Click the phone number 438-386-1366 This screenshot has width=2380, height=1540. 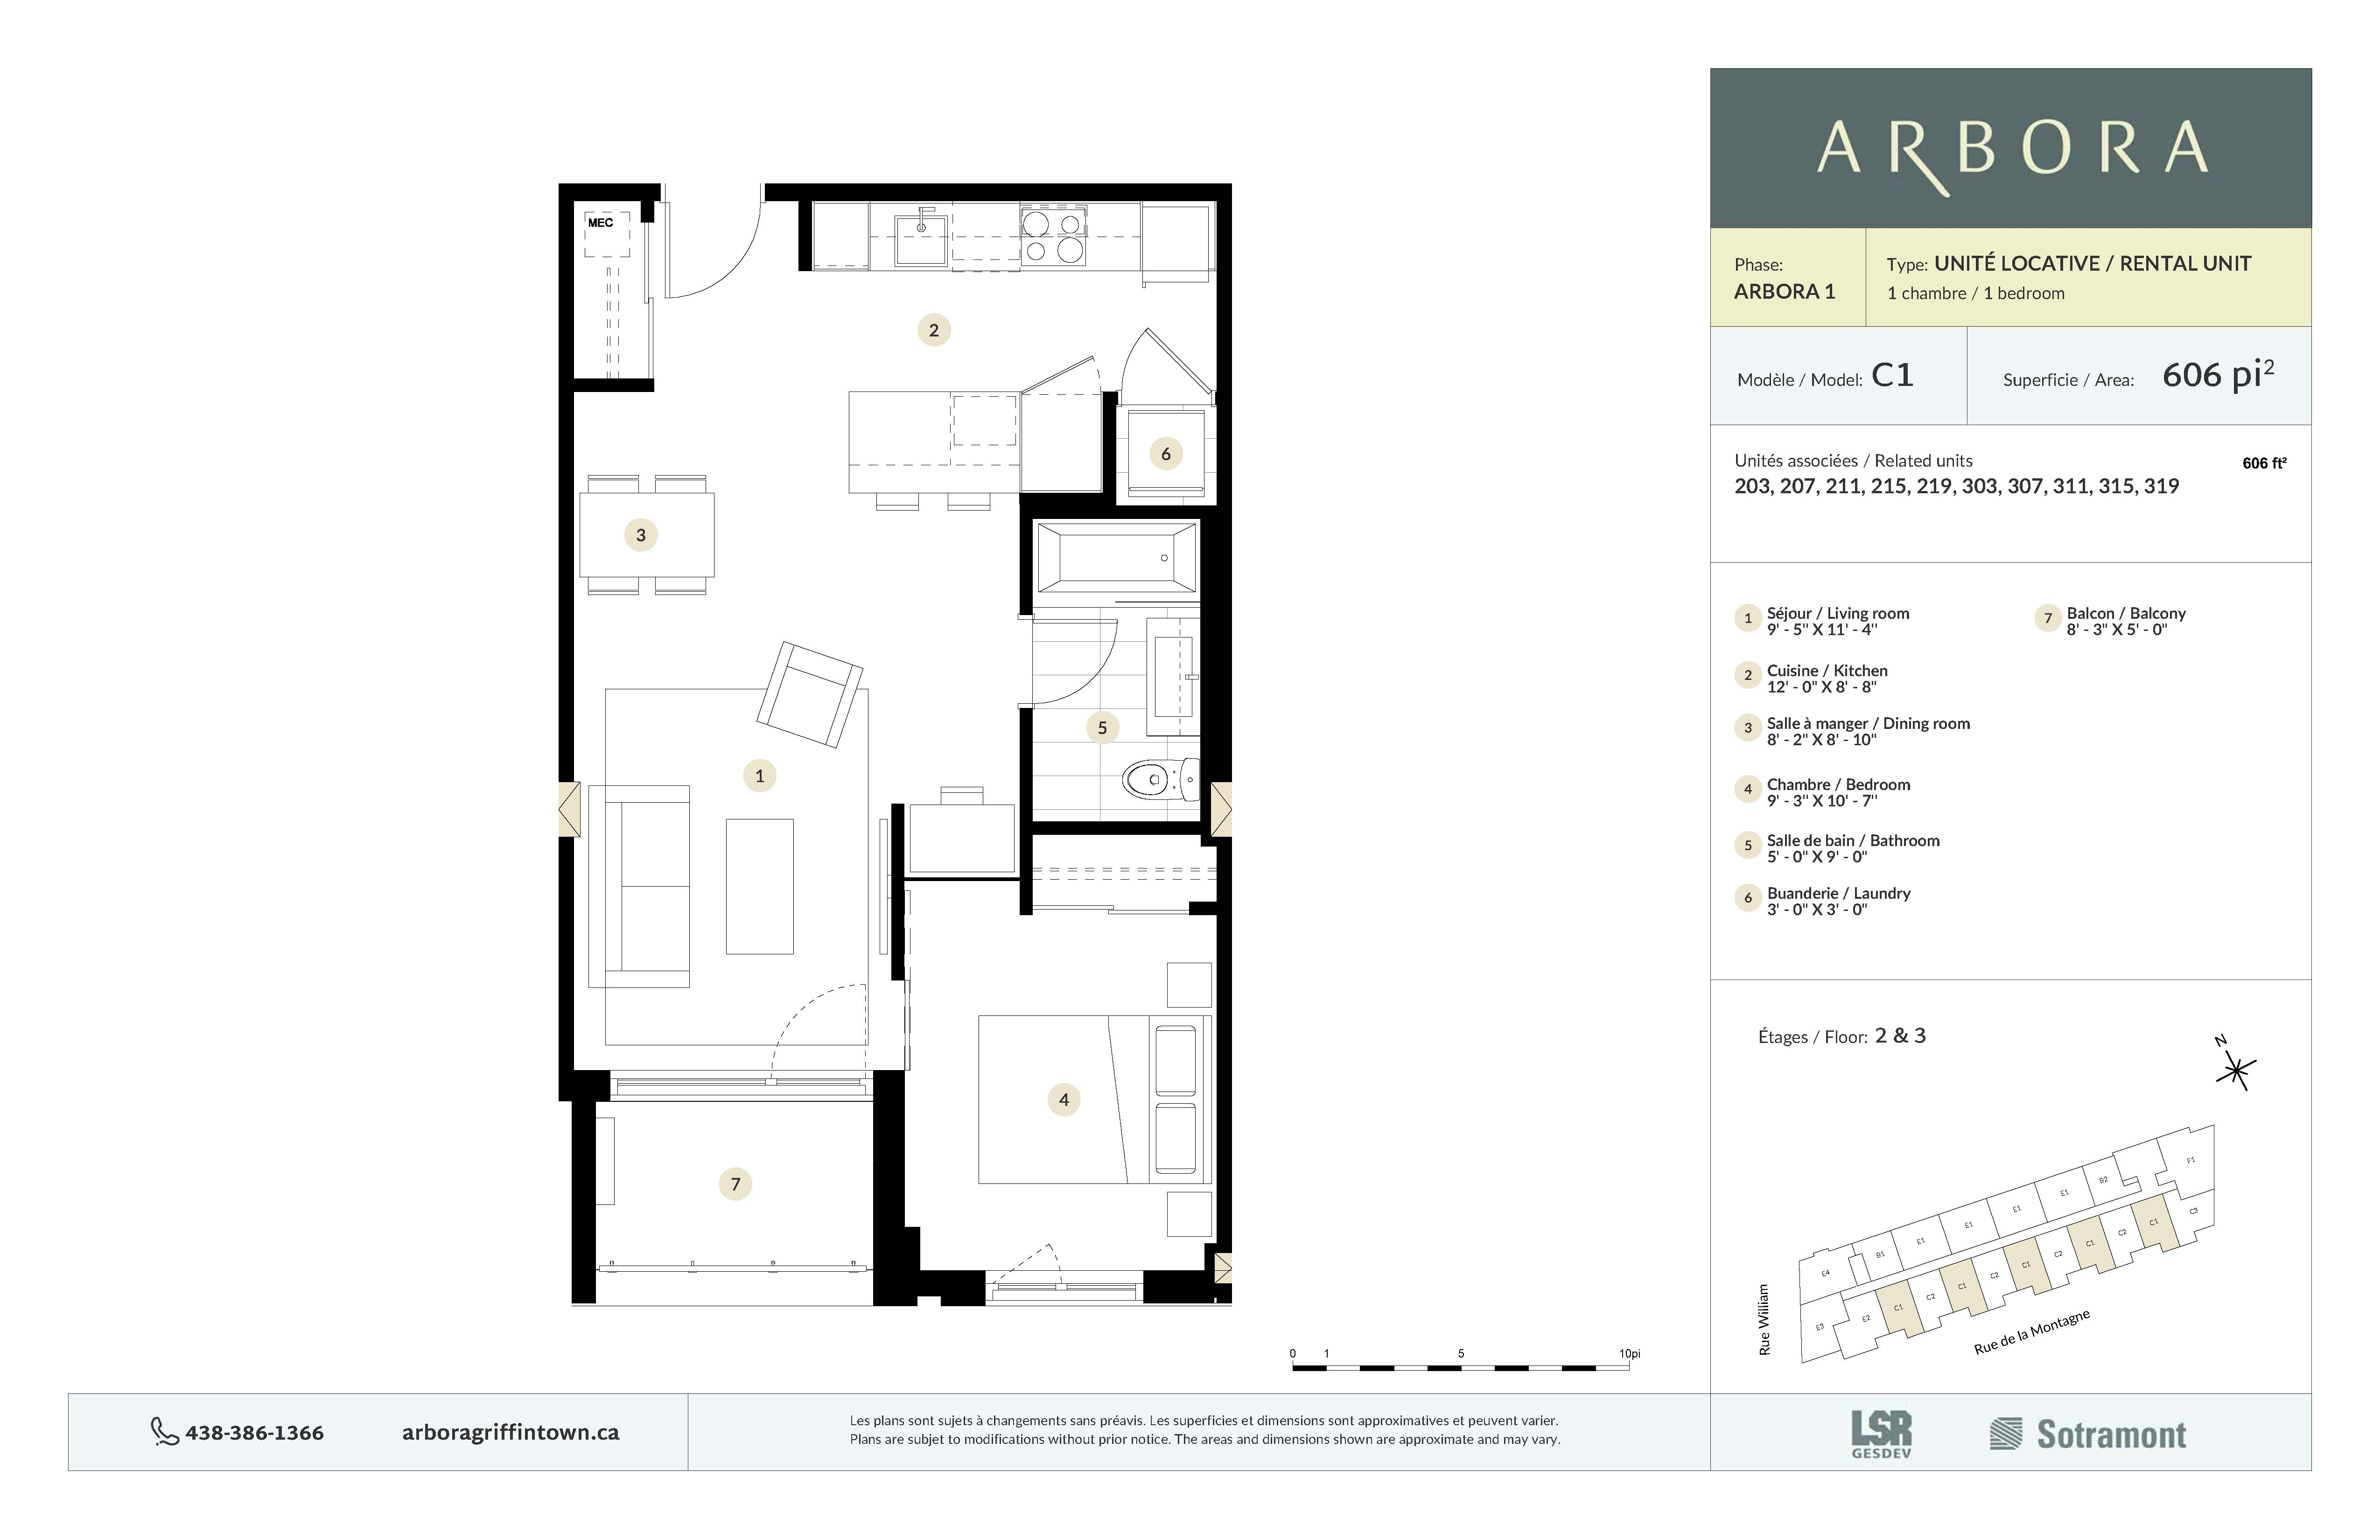[x=255, y=1433]
